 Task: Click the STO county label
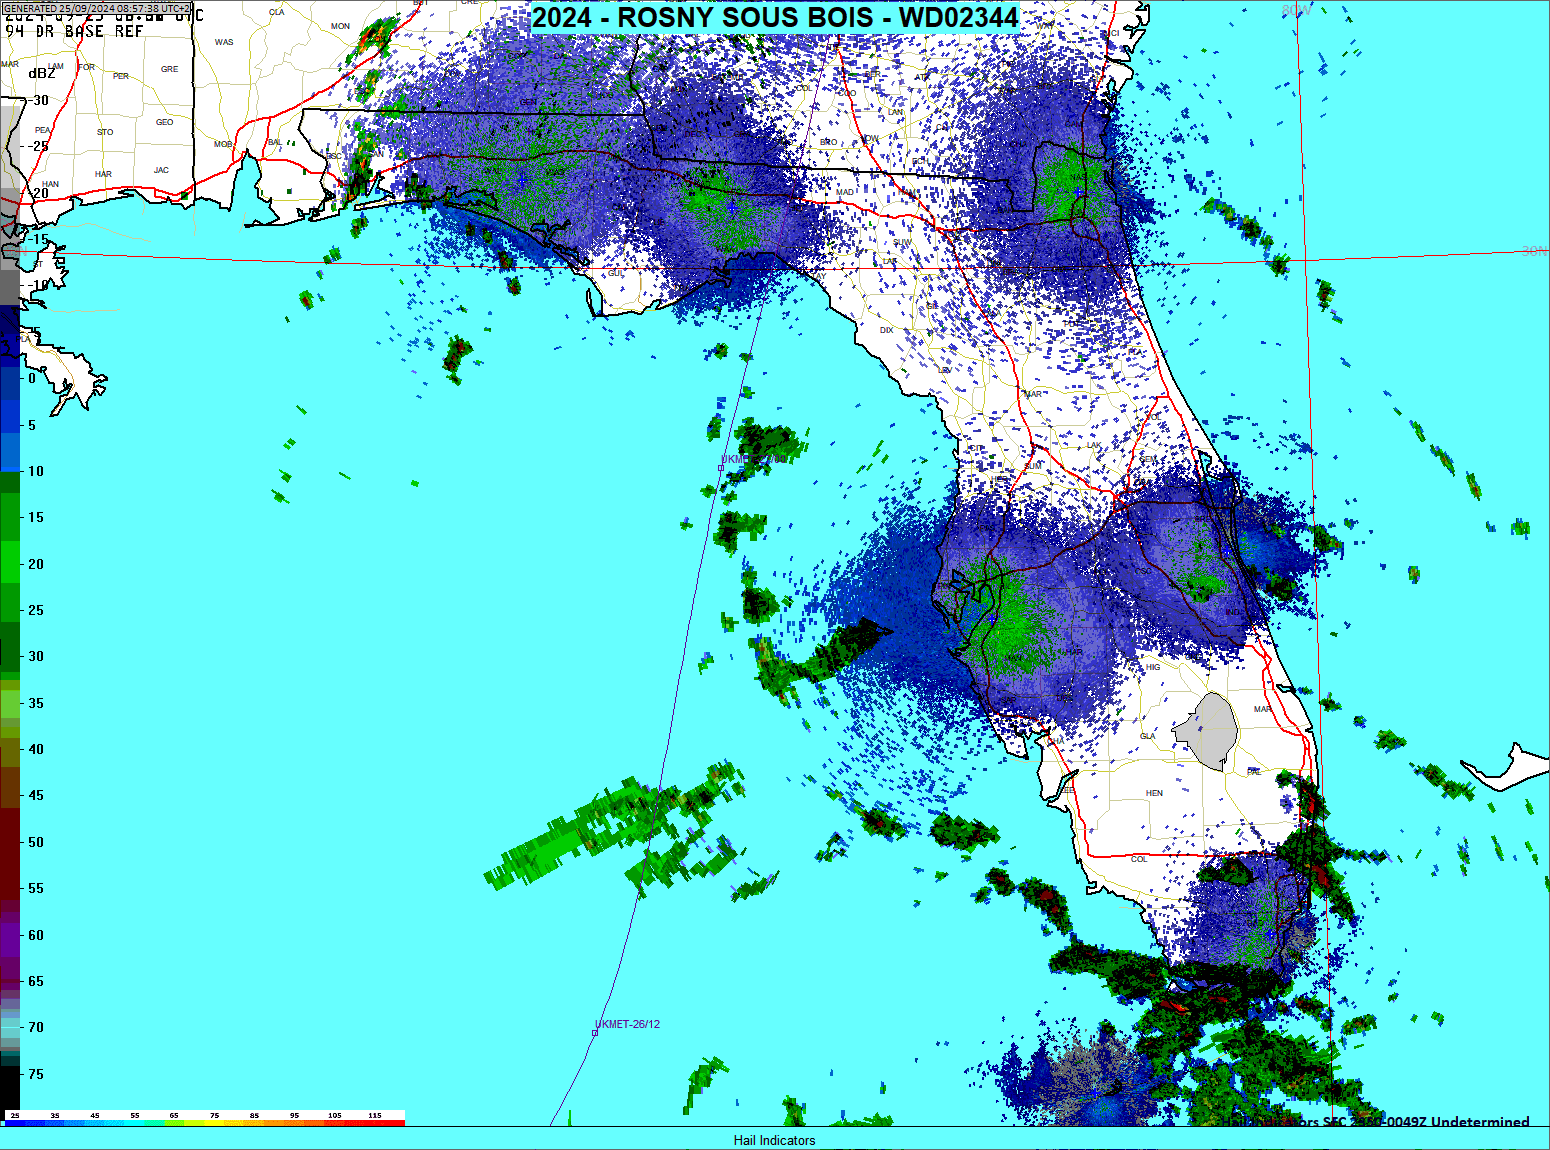pyautogui.click(x=105, y=132)
